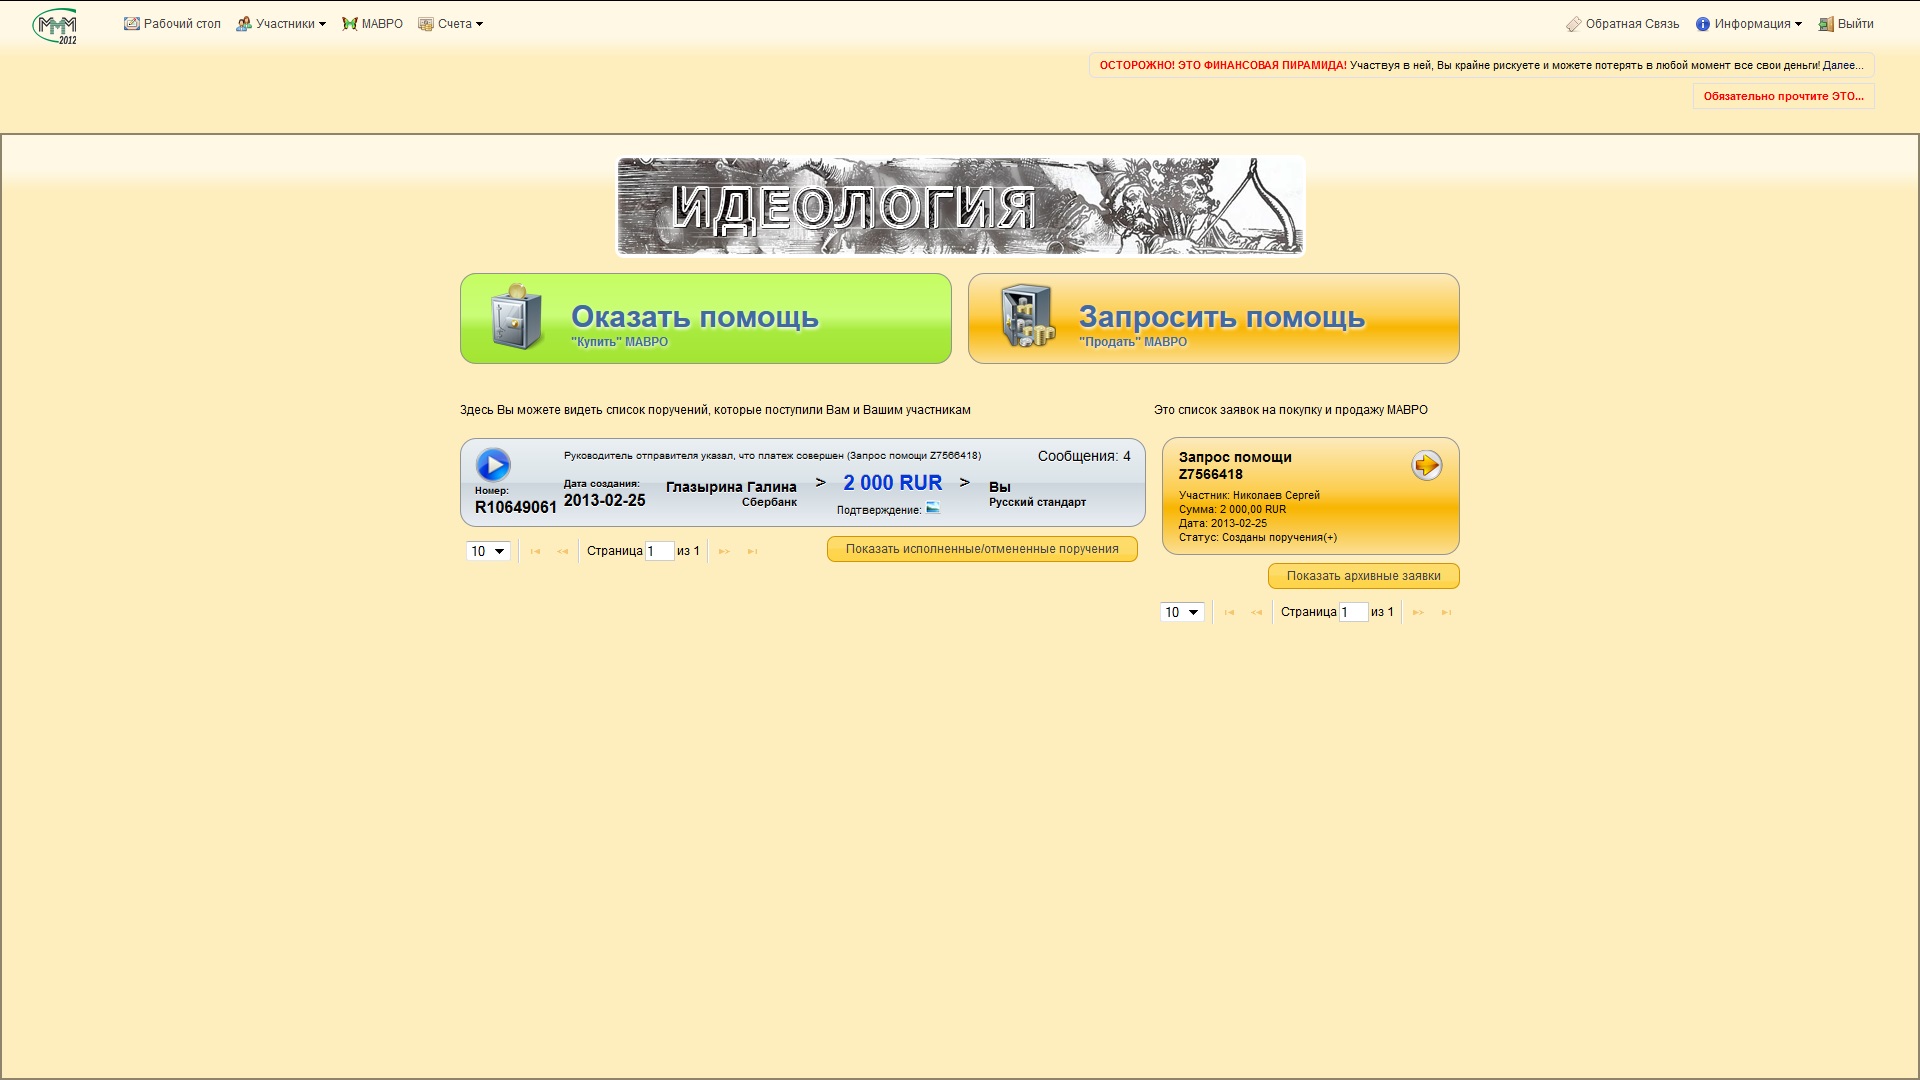Click requests list page number field
Viewport: 1920px width, 1080px height.
pyautogui.click(x=1354, y=613)
